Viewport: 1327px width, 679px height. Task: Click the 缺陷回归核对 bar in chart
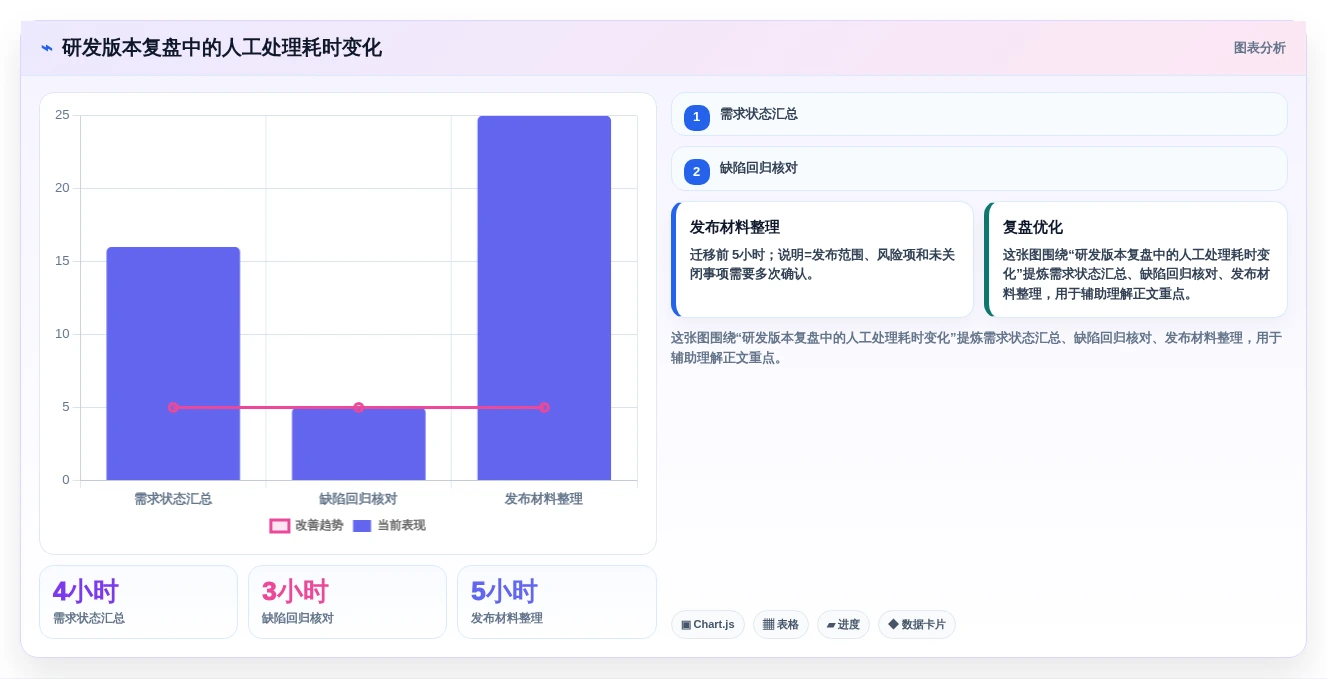[359, 444]
